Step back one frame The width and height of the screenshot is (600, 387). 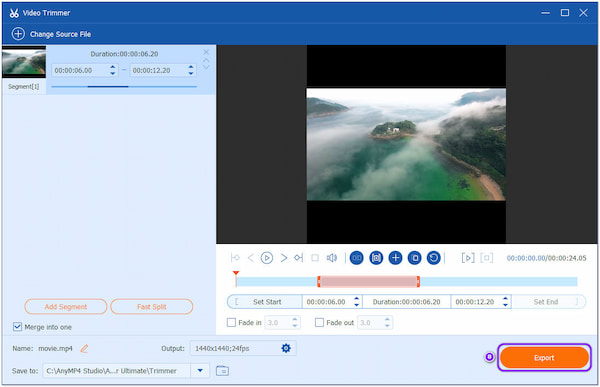click(x=251, y=258)
